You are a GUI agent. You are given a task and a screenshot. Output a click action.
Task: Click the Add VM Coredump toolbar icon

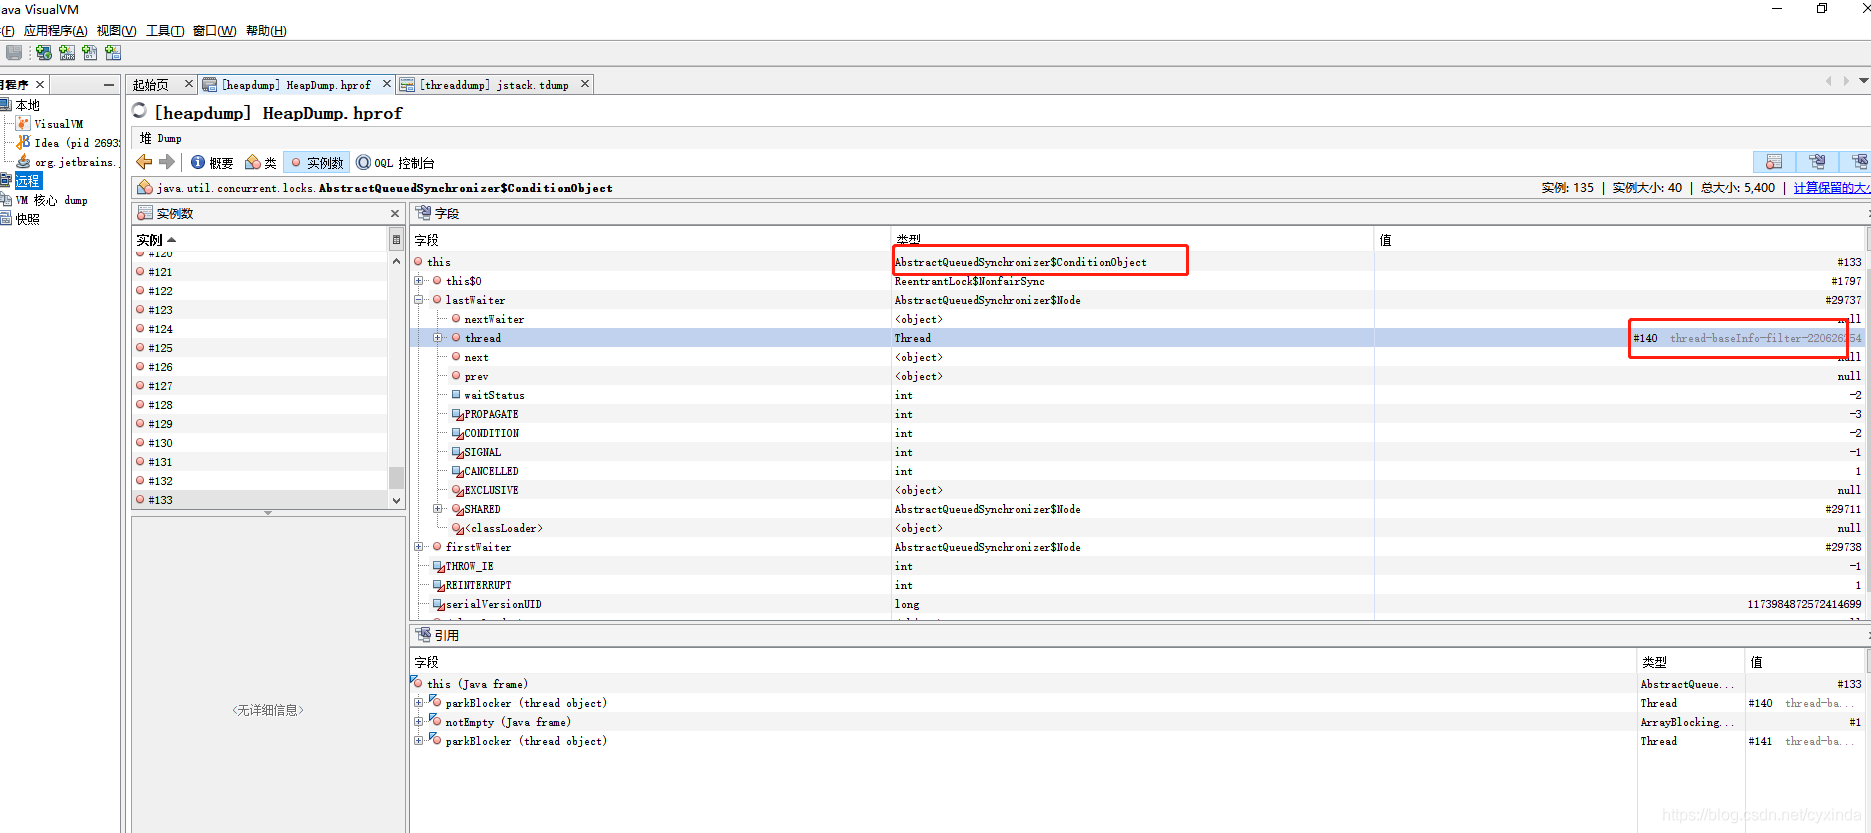[x=90, y=52]
